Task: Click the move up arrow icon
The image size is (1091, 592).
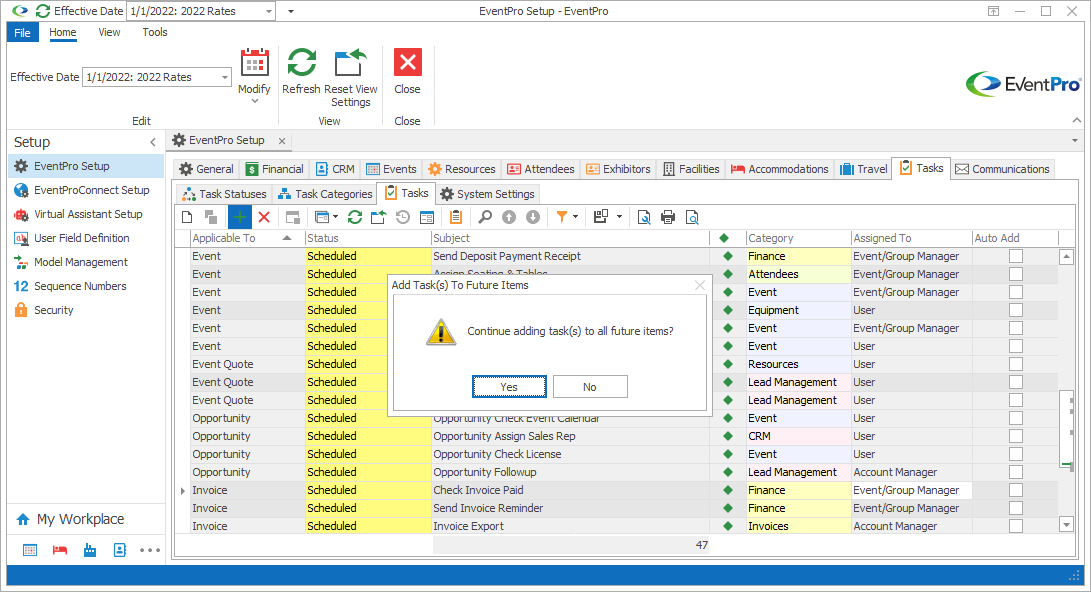Action: (x=509, y=217)
